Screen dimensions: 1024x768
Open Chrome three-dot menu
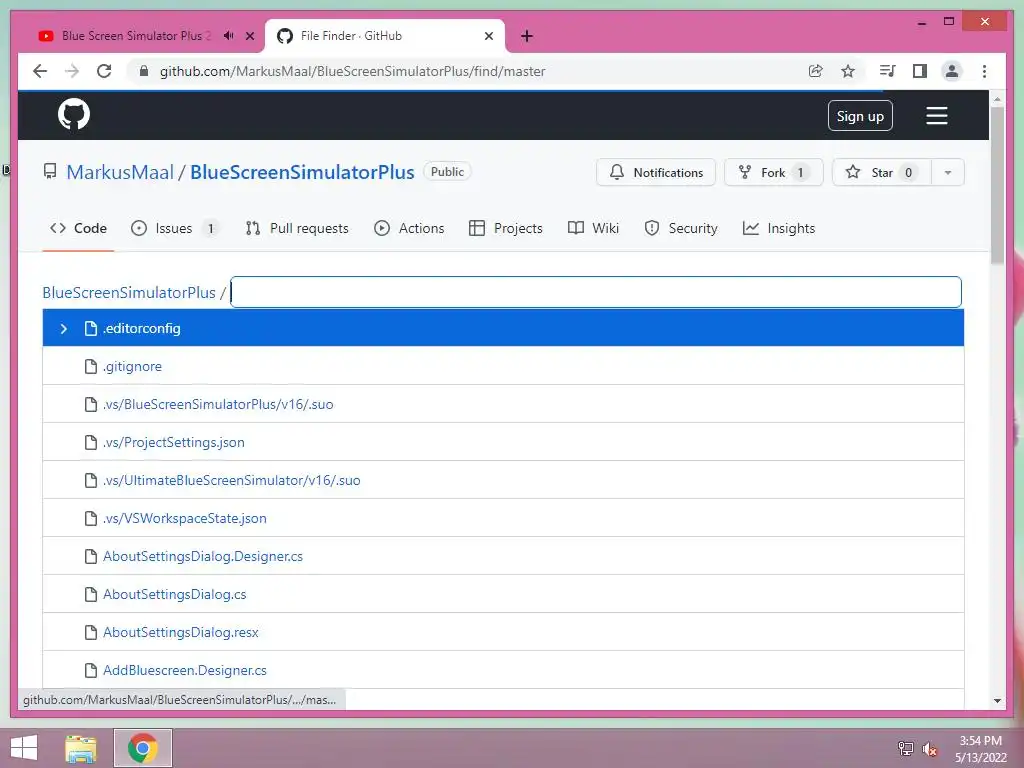coord(984,71)
